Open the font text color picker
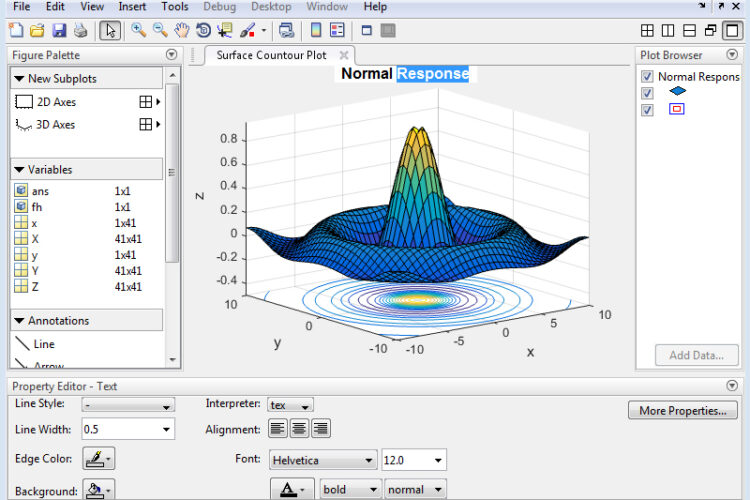 [292, 489]
